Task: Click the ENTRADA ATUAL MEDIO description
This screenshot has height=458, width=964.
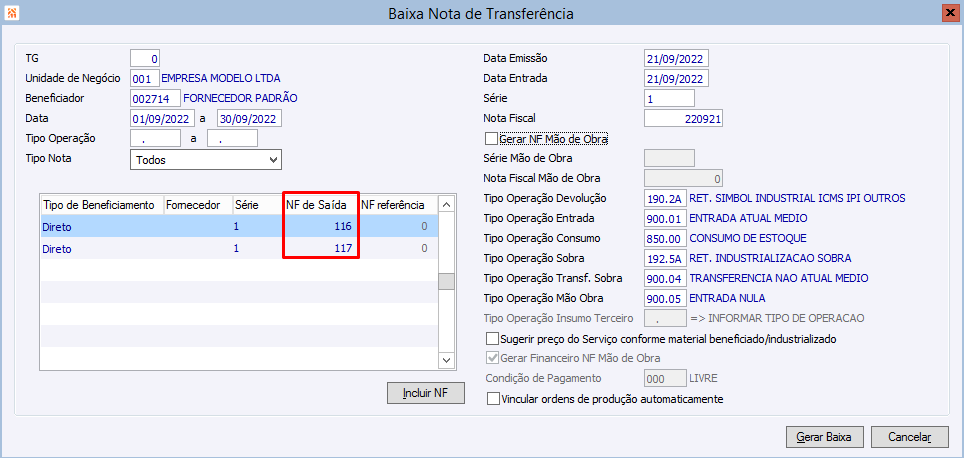Action: [x=748, y=218]
